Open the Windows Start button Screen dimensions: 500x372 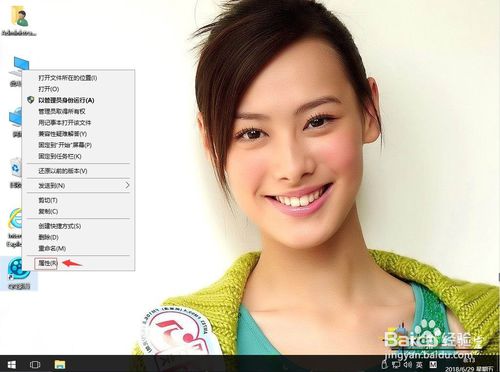(x=12, y=364)
